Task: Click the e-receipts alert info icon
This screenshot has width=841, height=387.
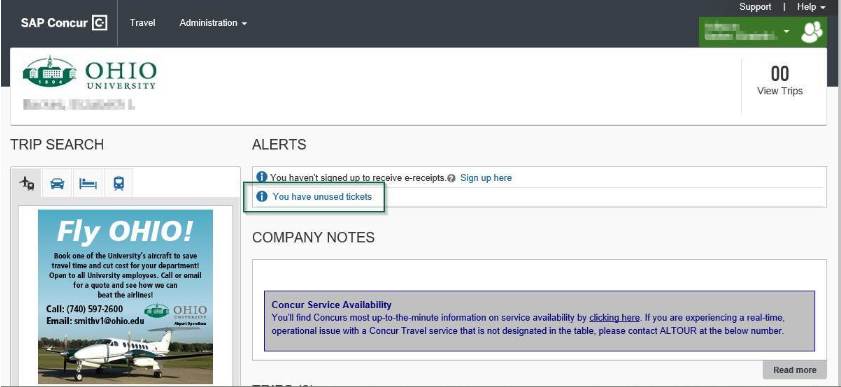Action: (x=262, y=177)
